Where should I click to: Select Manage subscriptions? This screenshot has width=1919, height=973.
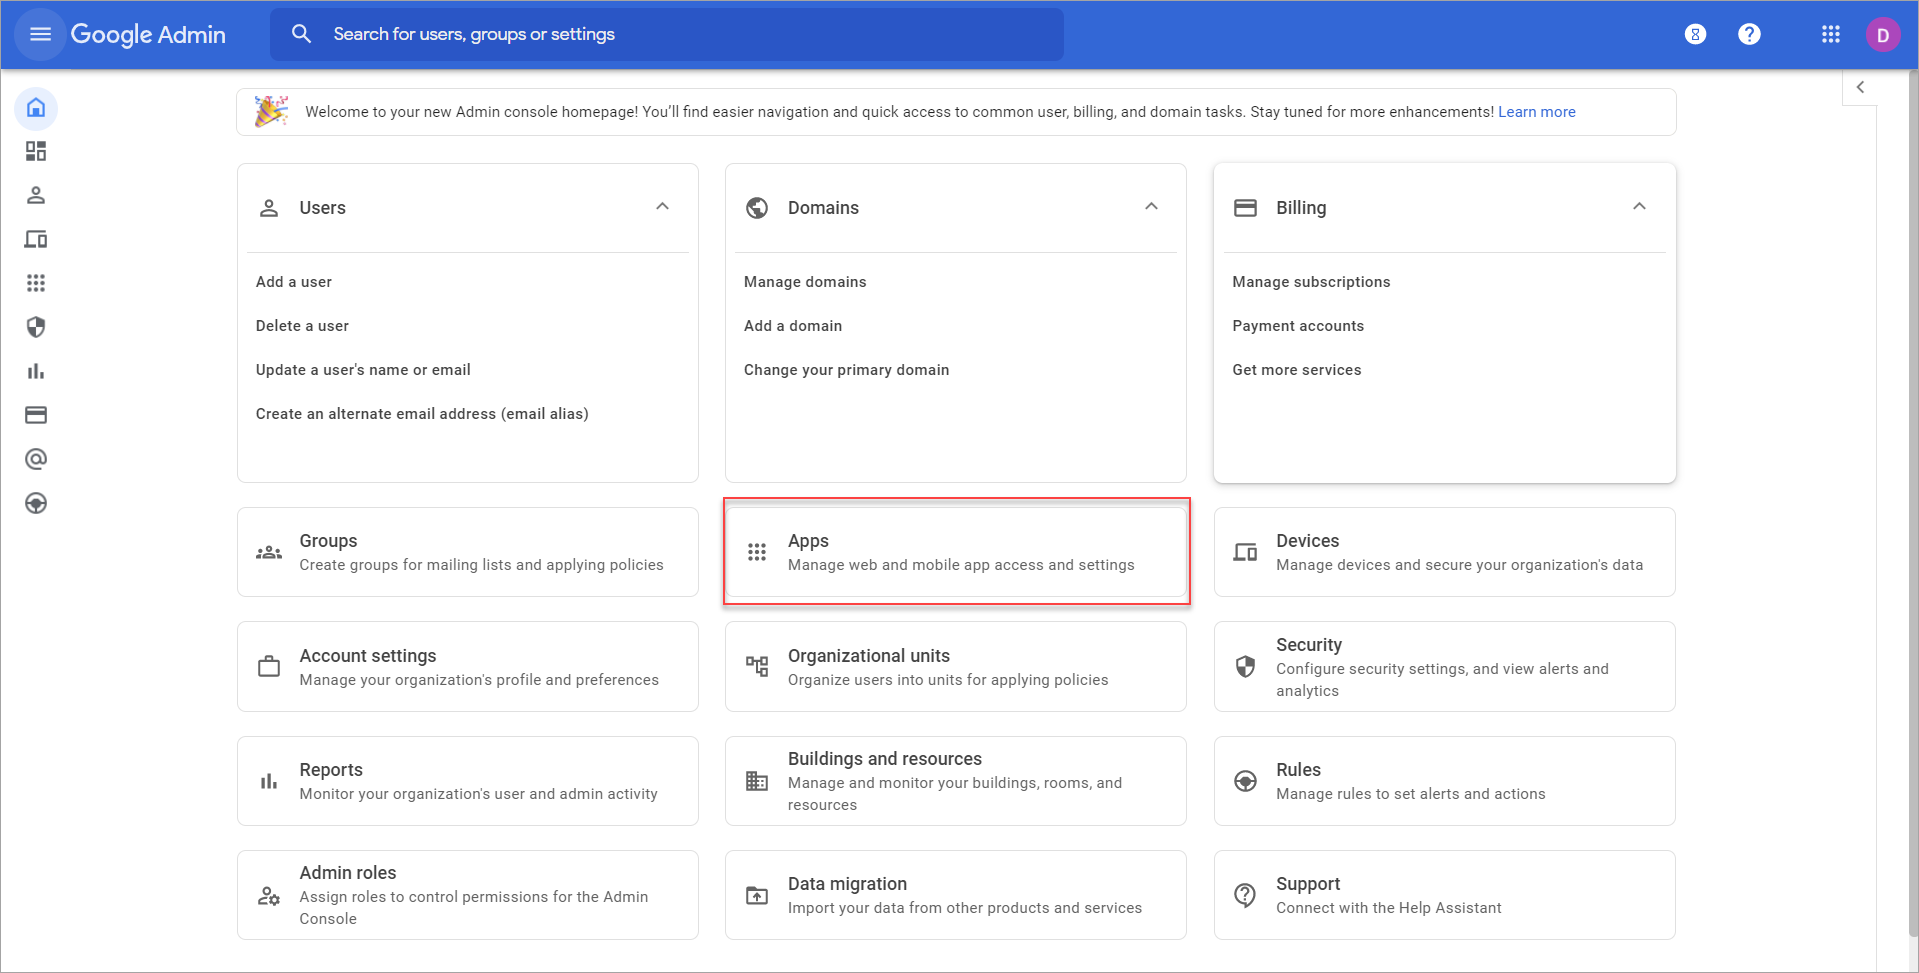1311,282
